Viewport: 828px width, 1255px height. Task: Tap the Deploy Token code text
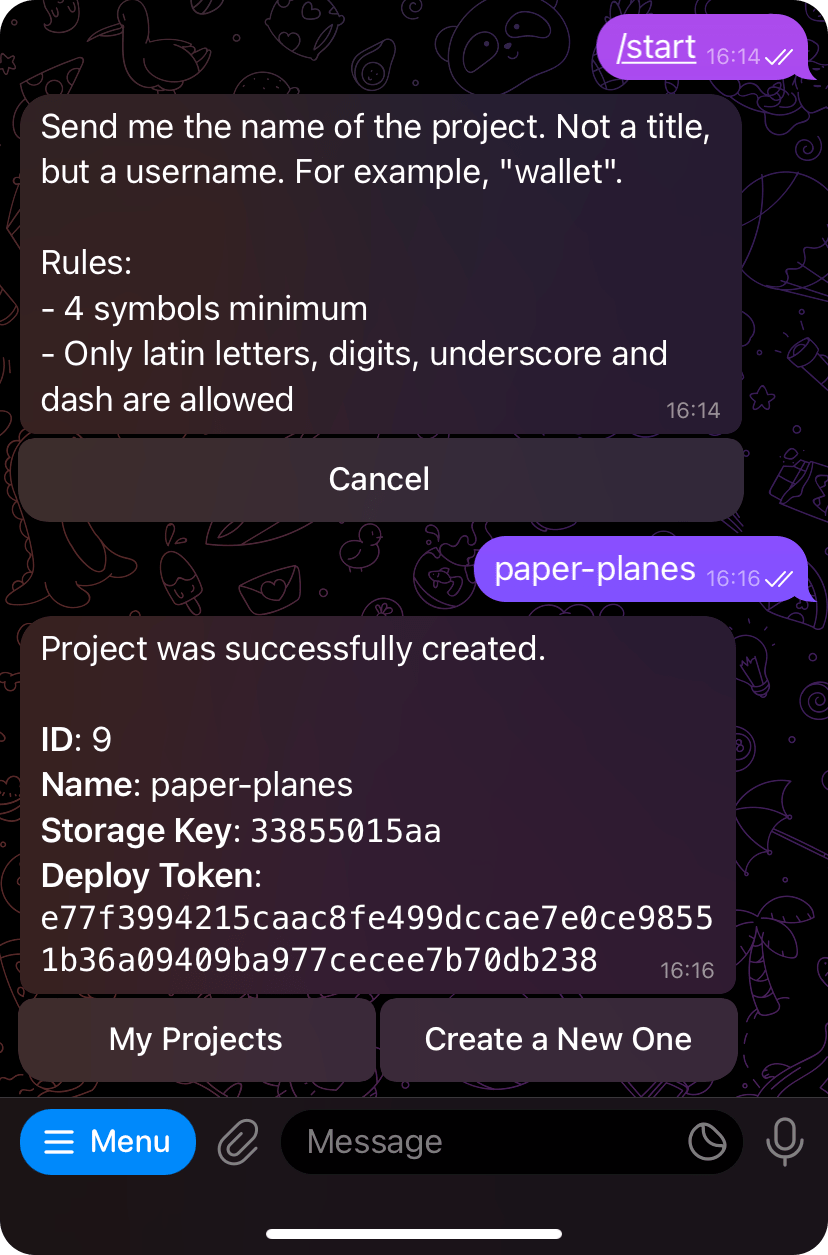(377, 938)
